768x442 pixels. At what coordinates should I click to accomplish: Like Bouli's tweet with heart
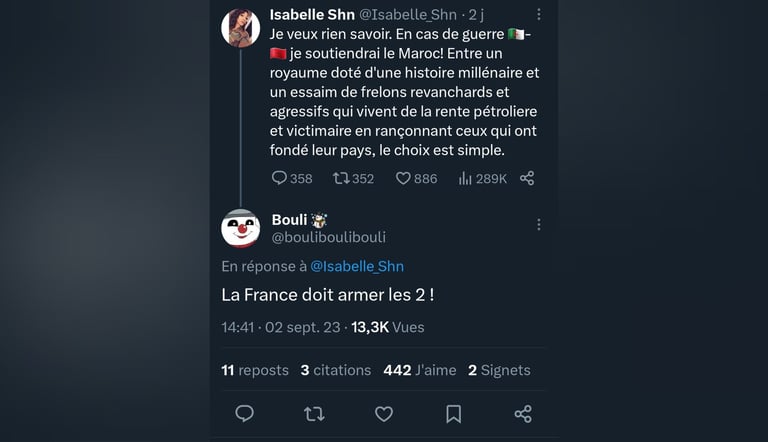pos(383,413)
